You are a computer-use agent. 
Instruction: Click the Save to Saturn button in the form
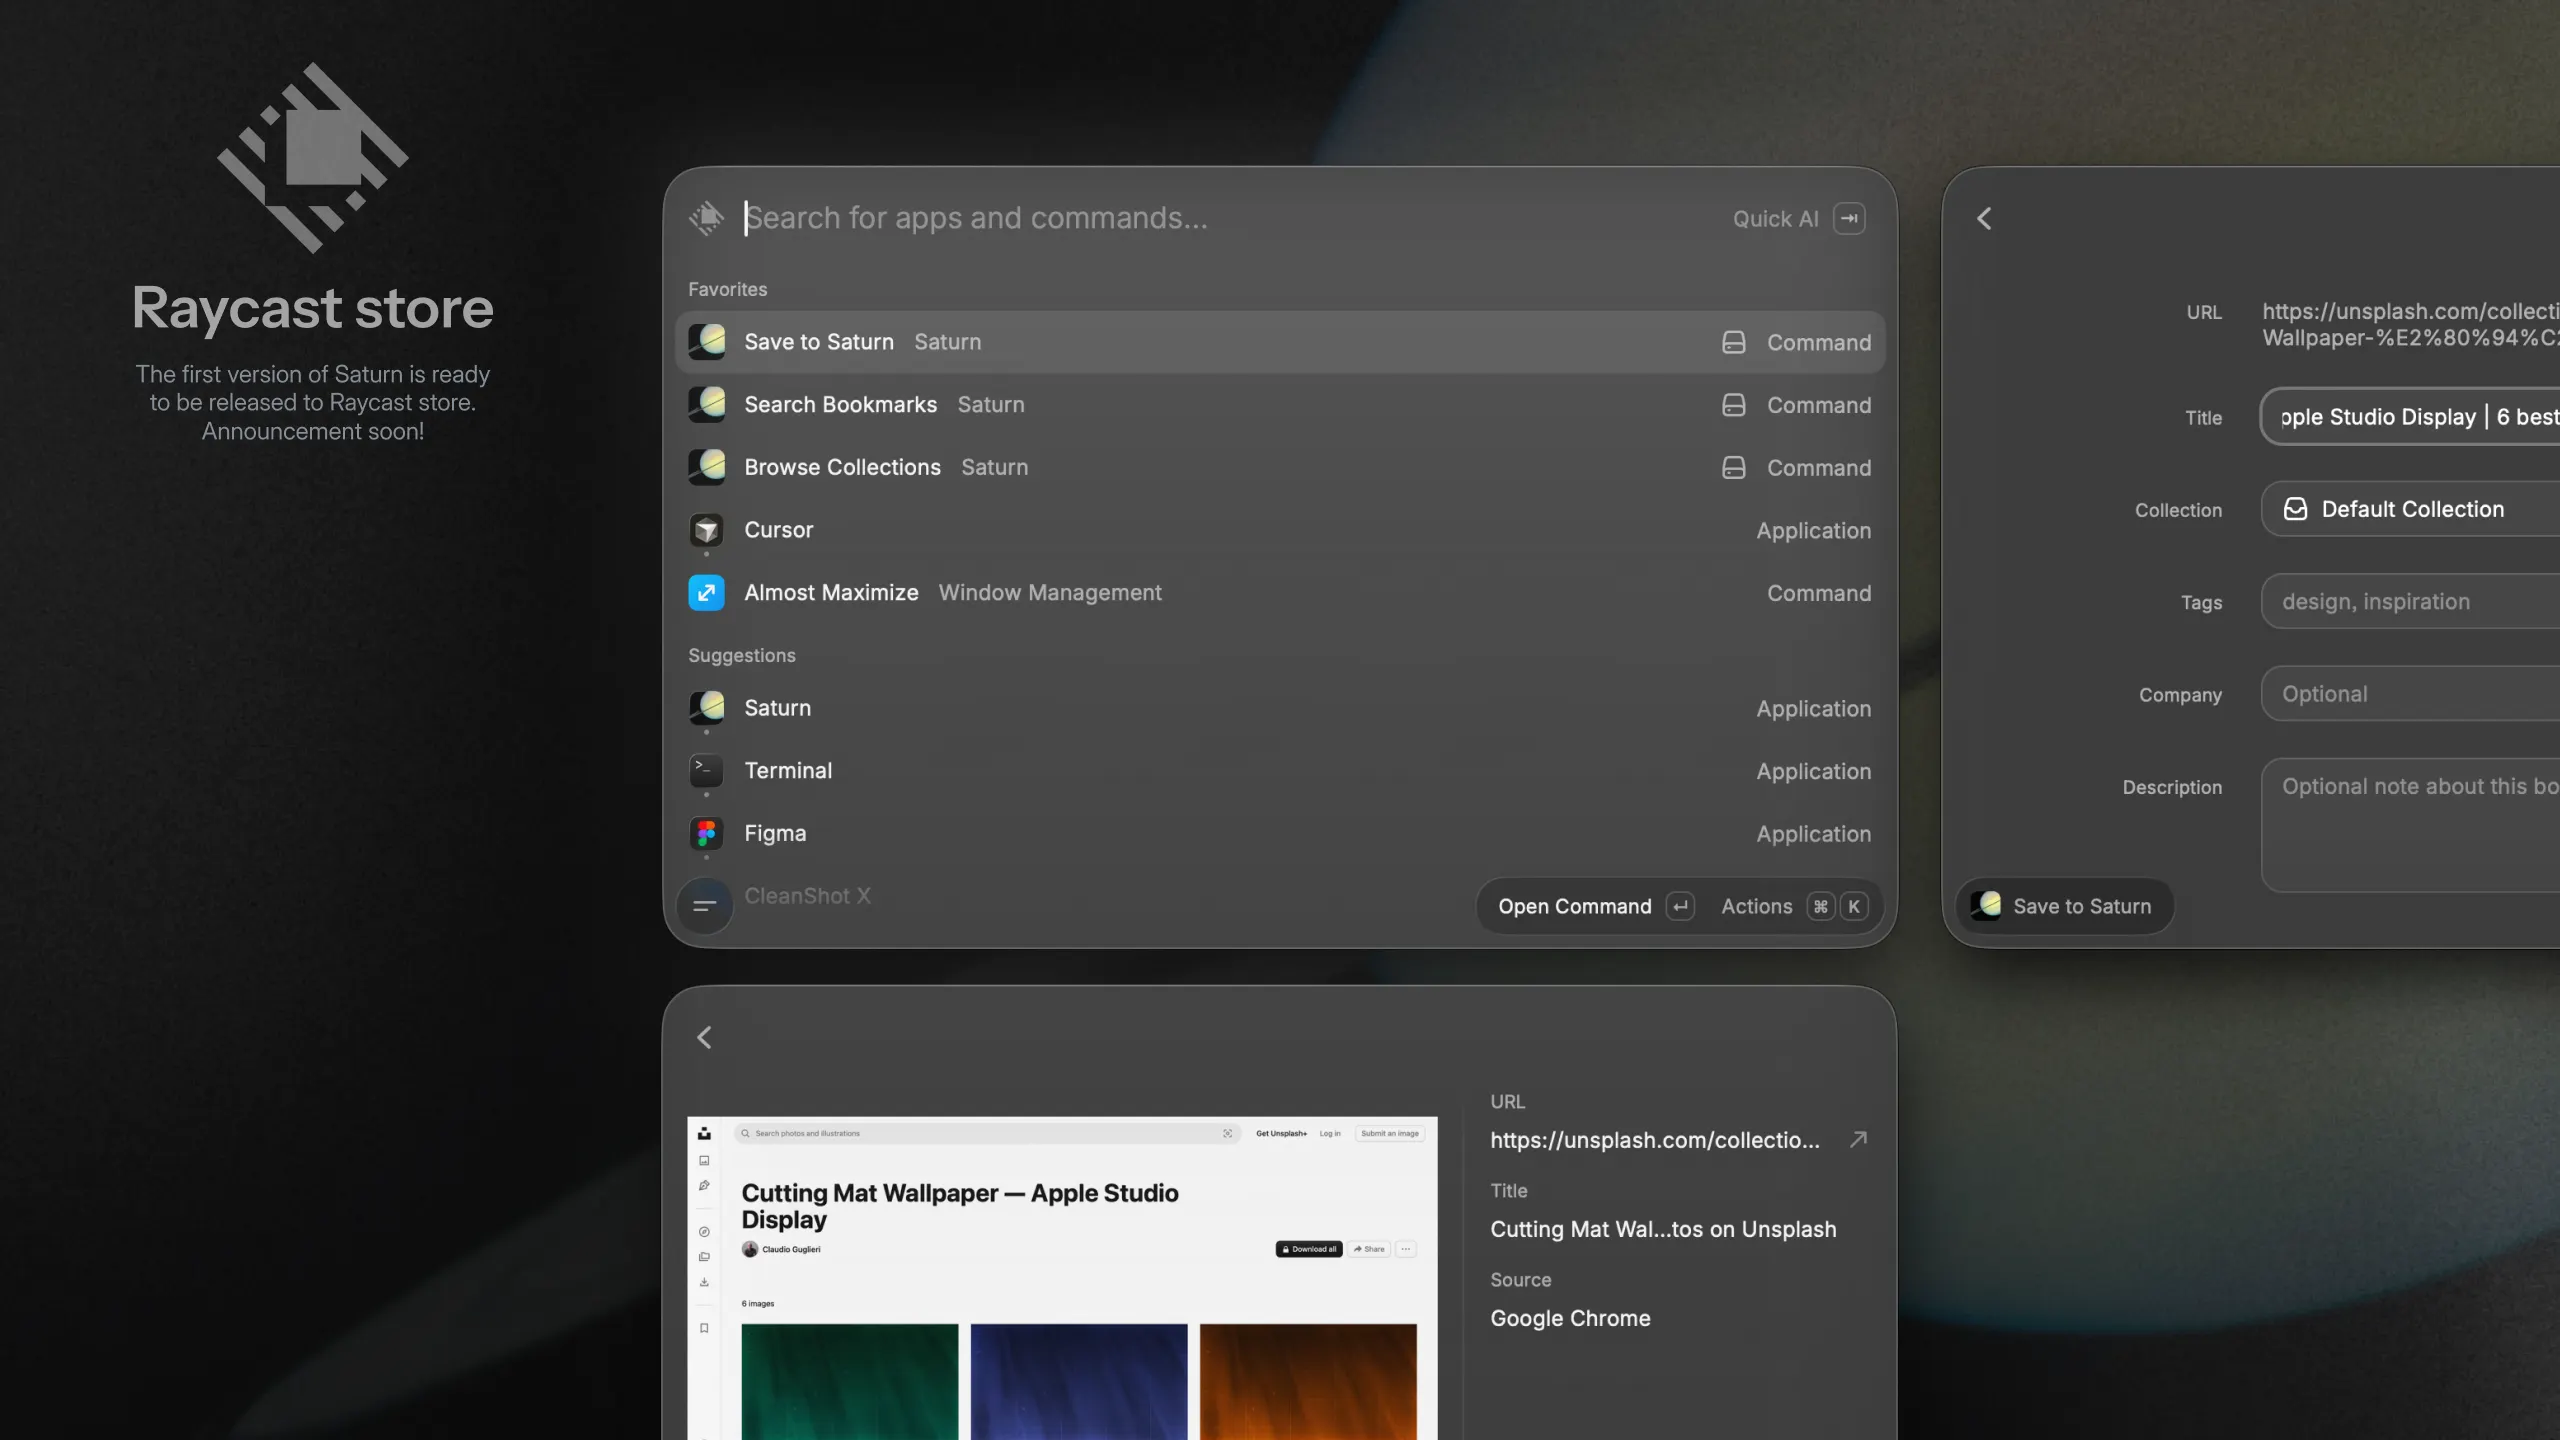click(x=2063, y=906)
